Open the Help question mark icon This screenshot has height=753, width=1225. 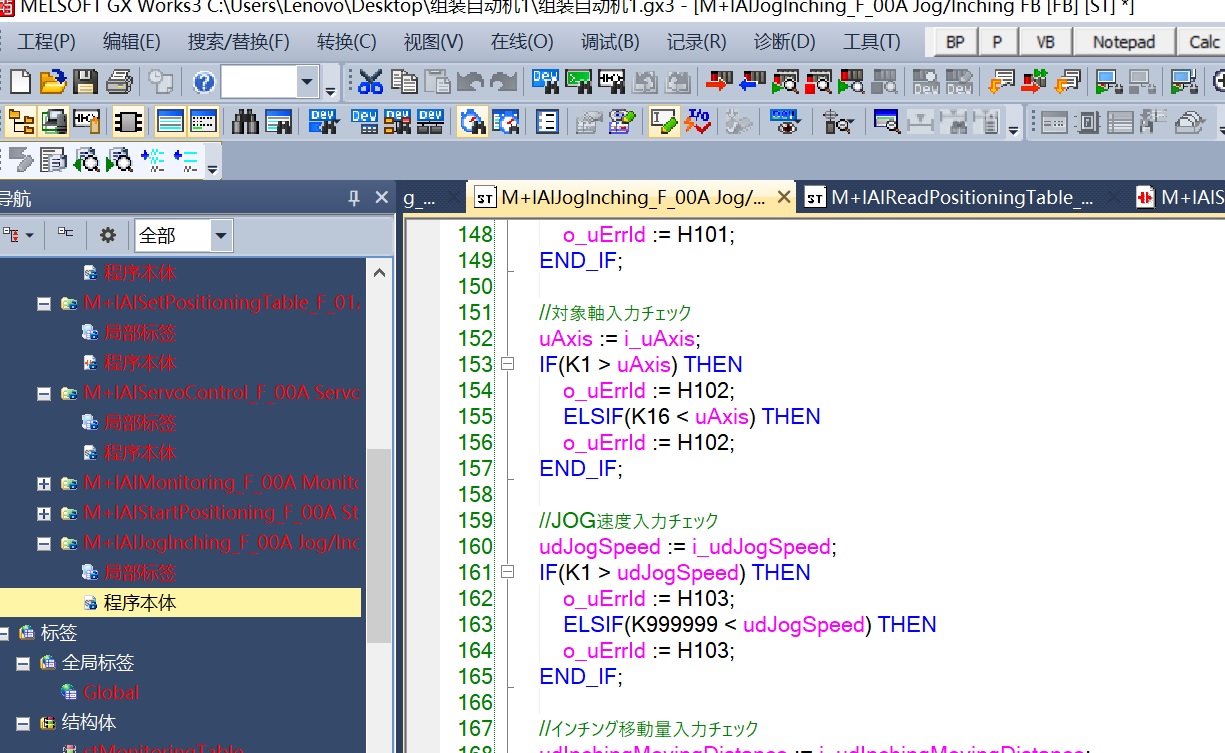204,82
